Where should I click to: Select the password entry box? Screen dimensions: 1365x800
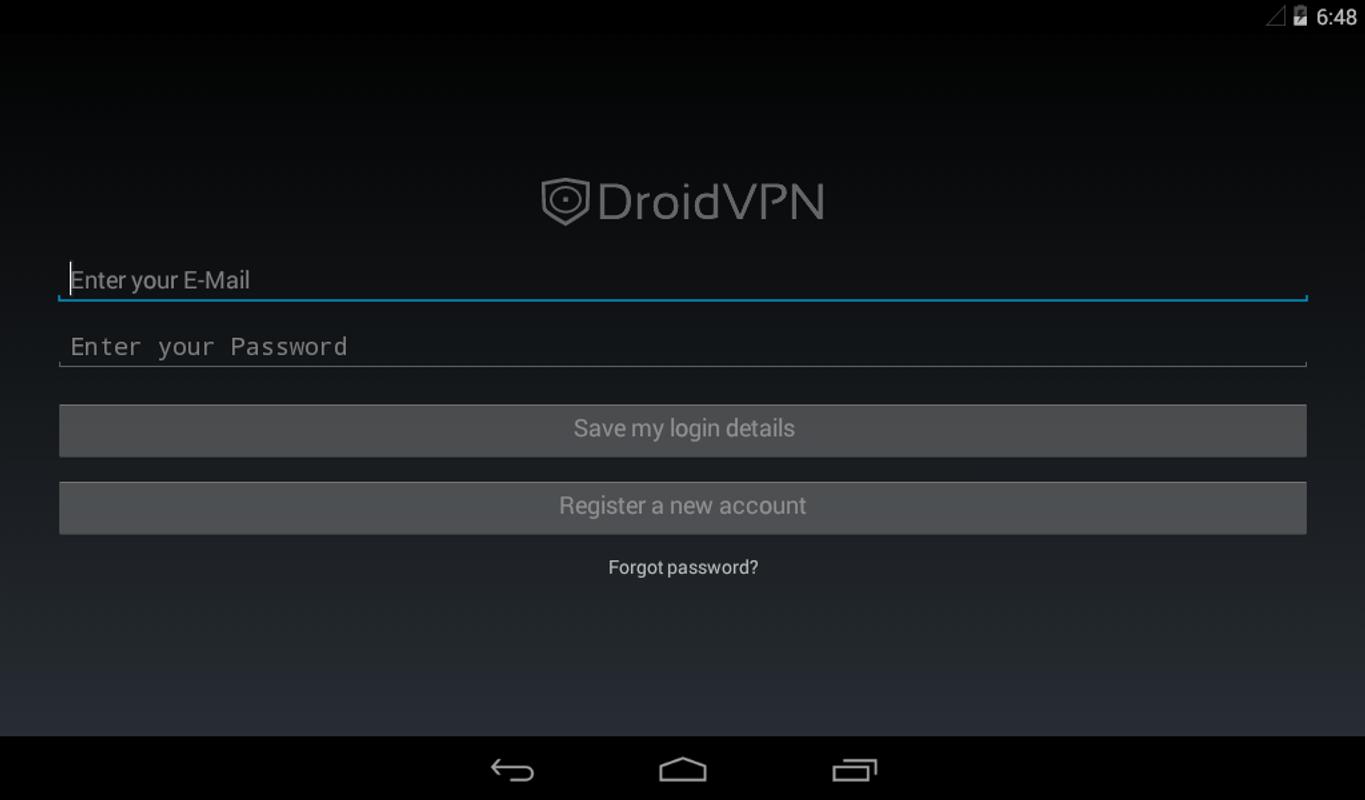683,346
